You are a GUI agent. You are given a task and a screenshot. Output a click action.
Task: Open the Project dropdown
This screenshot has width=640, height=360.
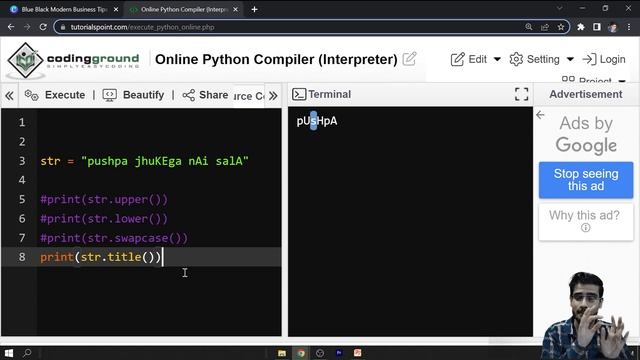[594, 80]
